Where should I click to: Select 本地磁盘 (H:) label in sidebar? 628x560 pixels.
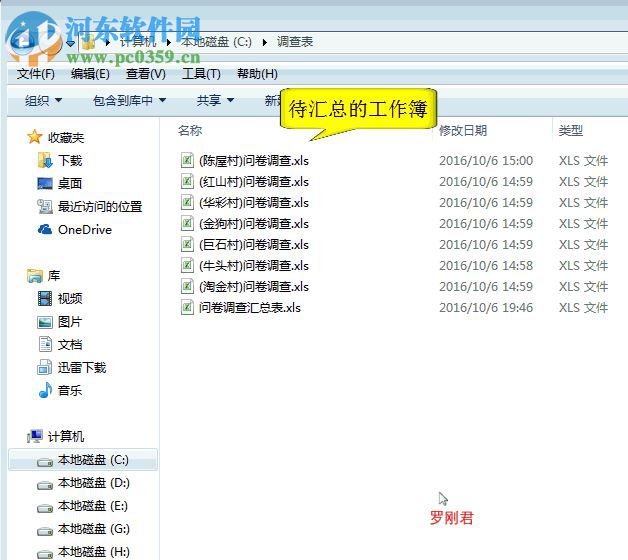[x=94, y=552]
